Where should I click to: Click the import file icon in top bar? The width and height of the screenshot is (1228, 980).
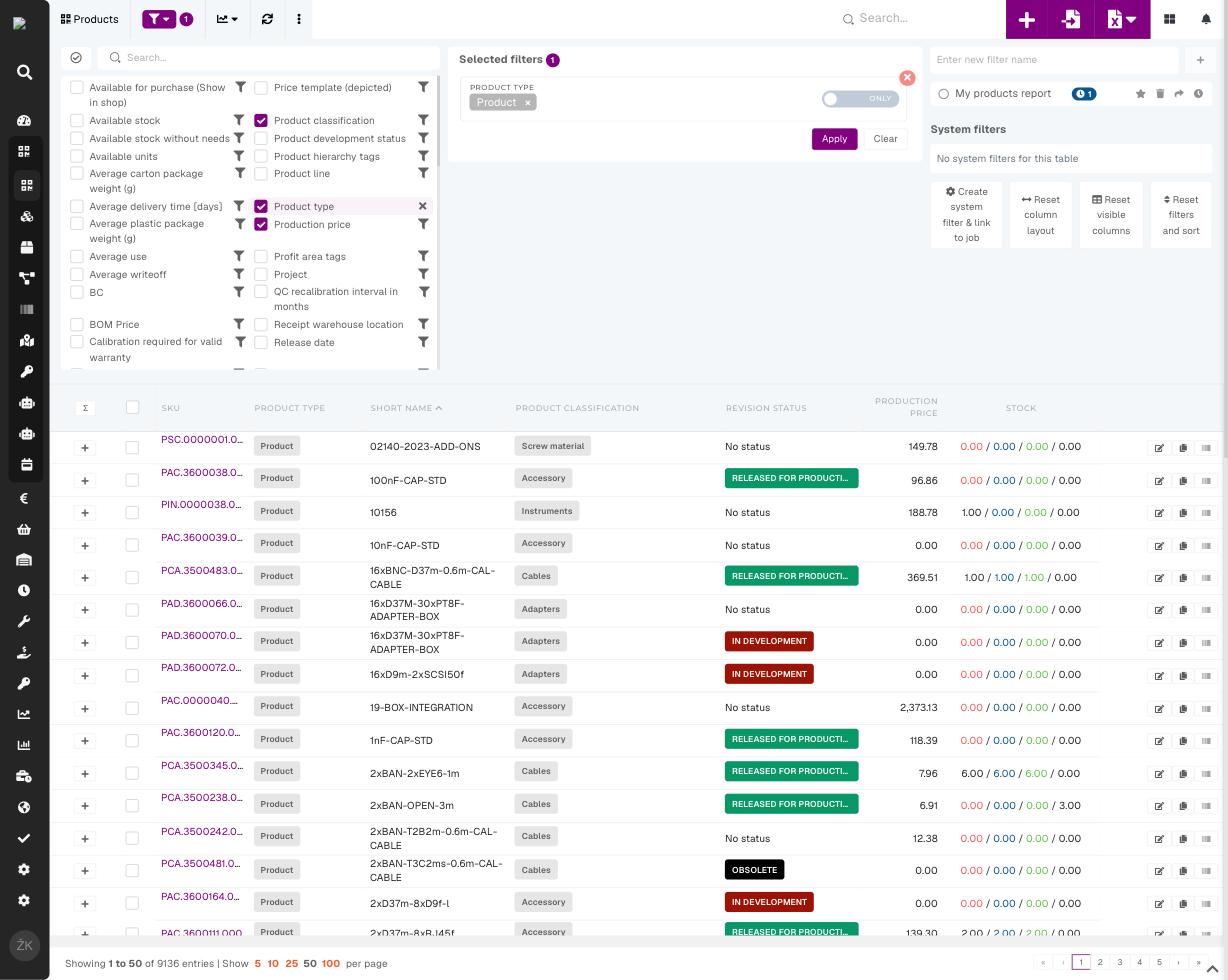tap(1071, 19)
